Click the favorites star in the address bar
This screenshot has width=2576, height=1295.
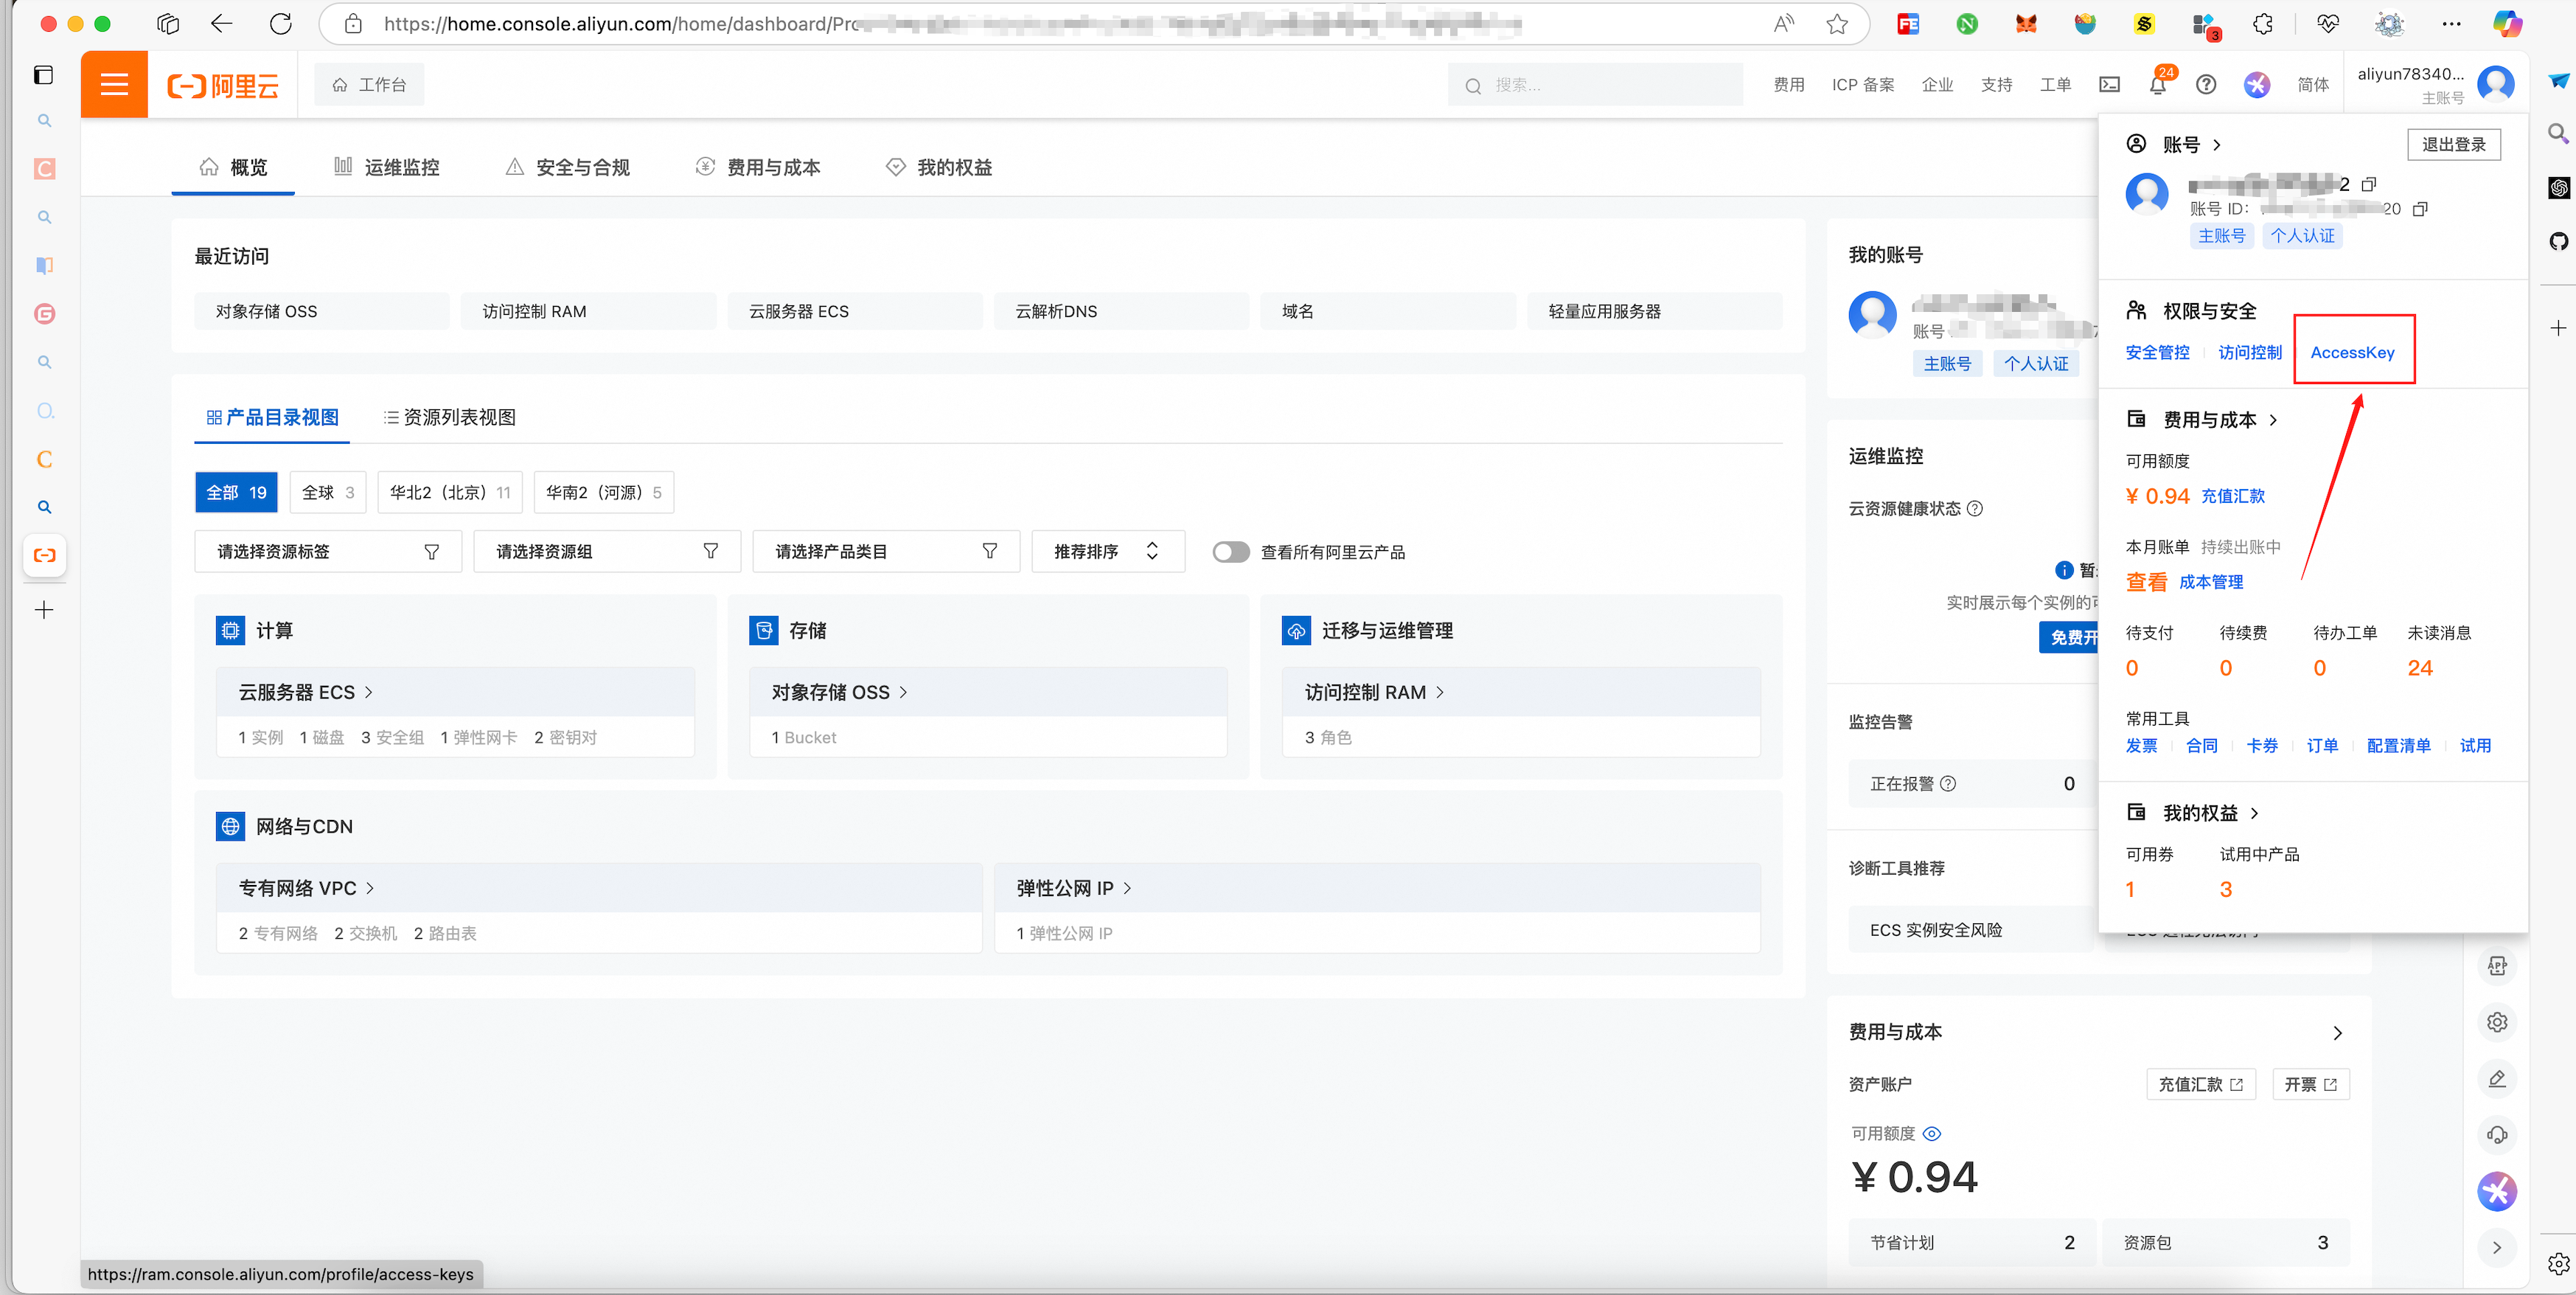[1837, 24]
